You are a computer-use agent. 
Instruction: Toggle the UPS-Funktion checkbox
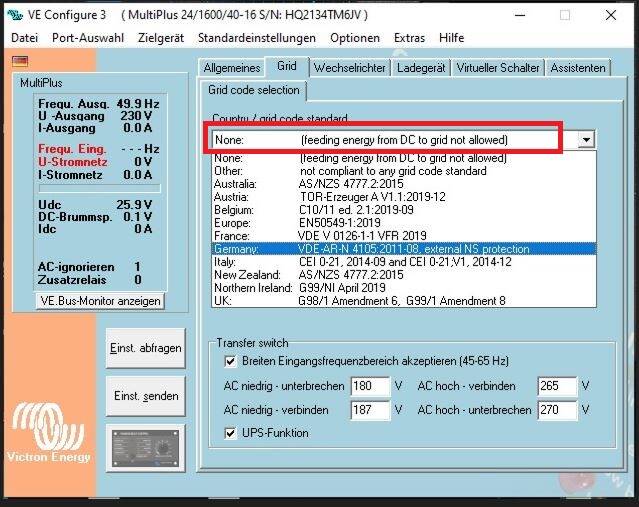coord(230,433)
